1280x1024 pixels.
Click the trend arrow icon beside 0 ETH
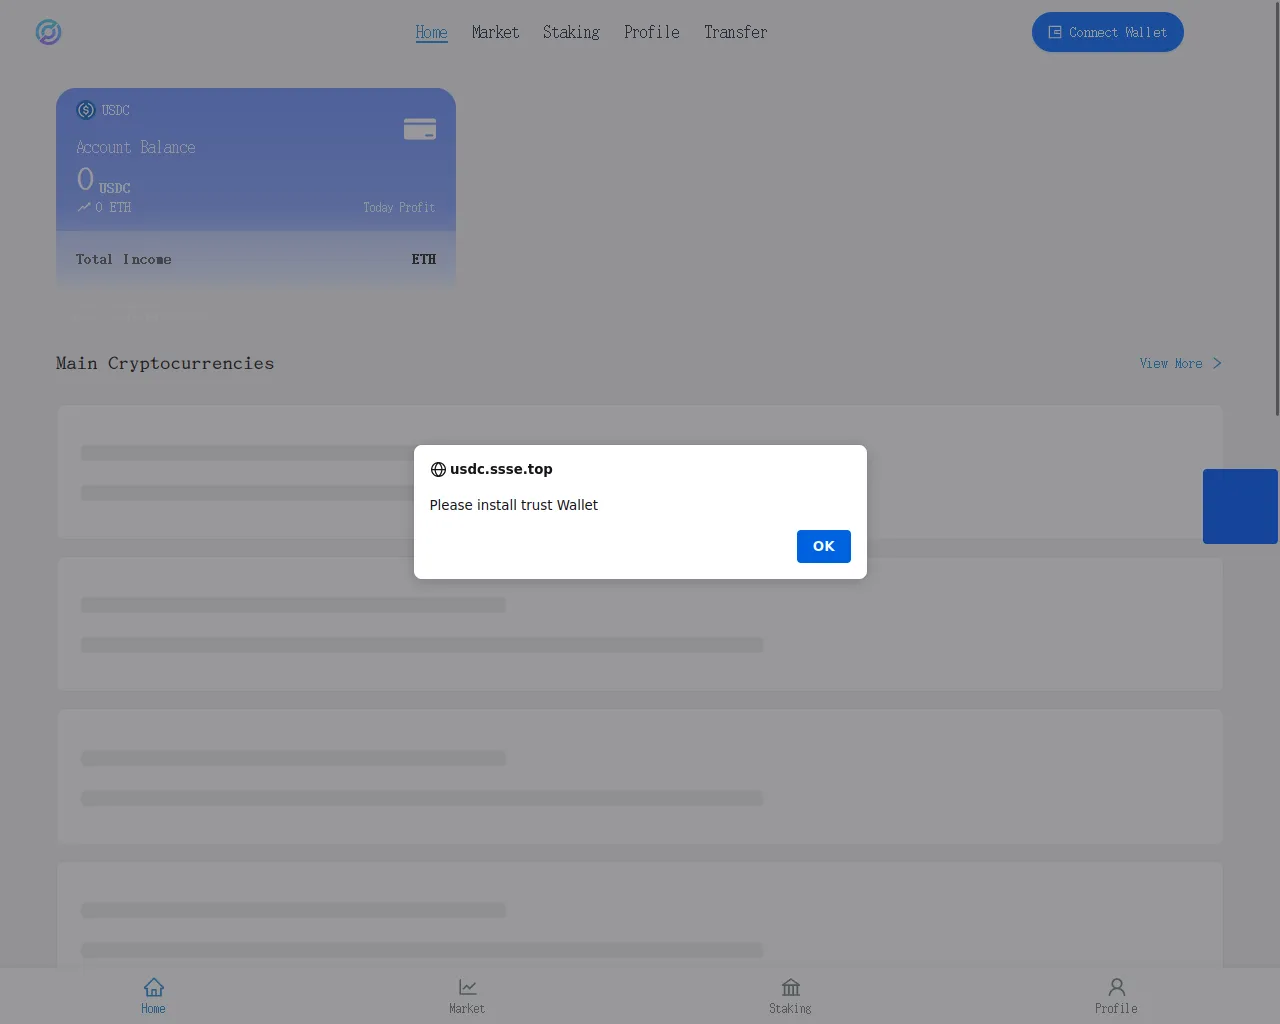pyautogui.click(x=84, y=207)
